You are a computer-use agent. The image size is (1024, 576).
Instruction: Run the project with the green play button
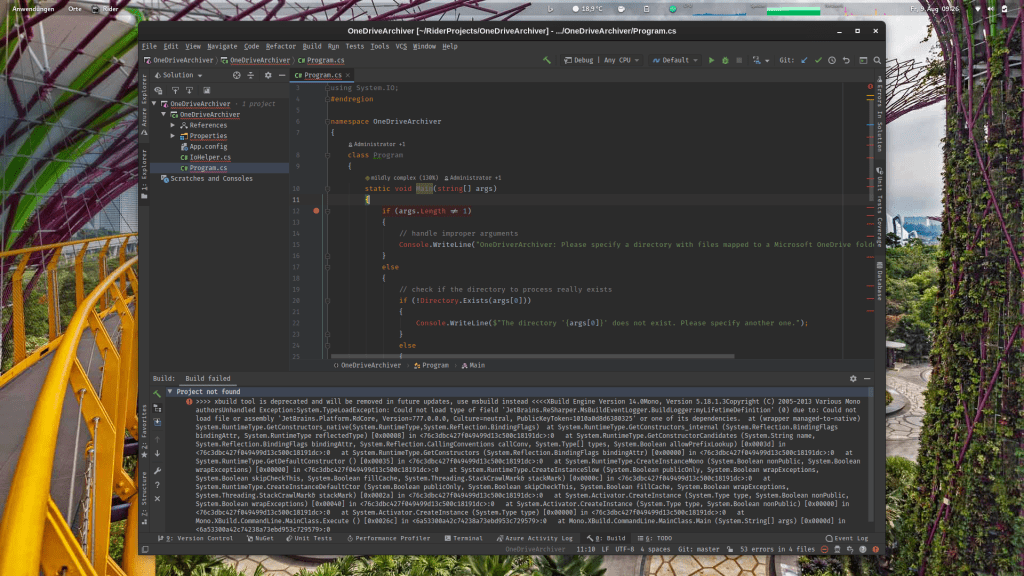pos(712,60)
